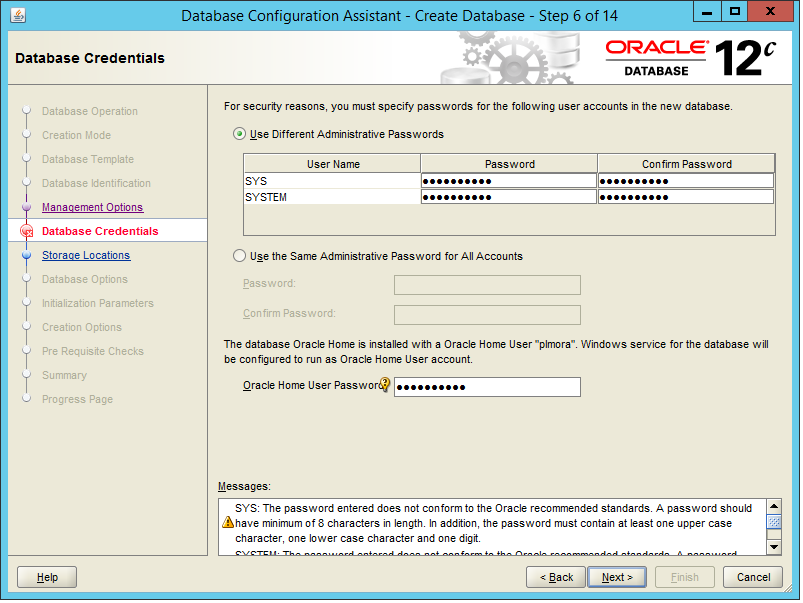Click Creation Mode step in sidebar
This screenshot has height=603, width=803.
click(76, 135)
